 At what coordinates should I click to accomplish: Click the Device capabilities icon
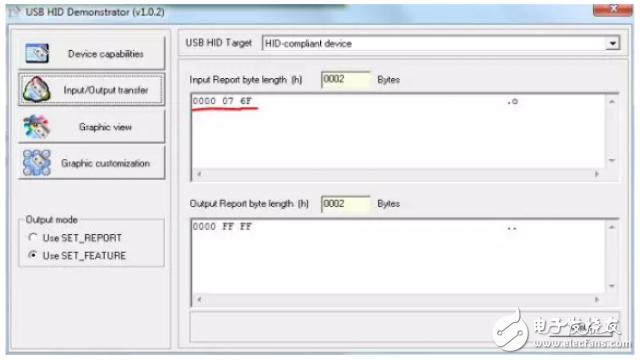coord(37,53)
